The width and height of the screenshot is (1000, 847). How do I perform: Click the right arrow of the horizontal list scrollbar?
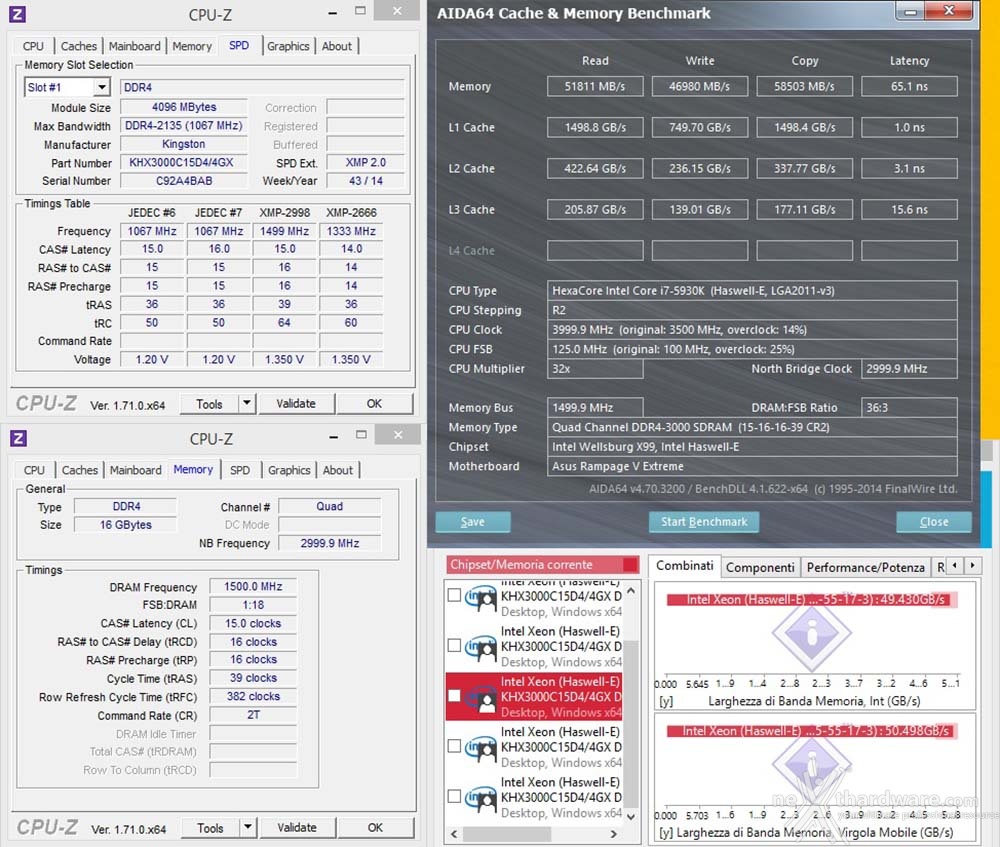(614, 834)
